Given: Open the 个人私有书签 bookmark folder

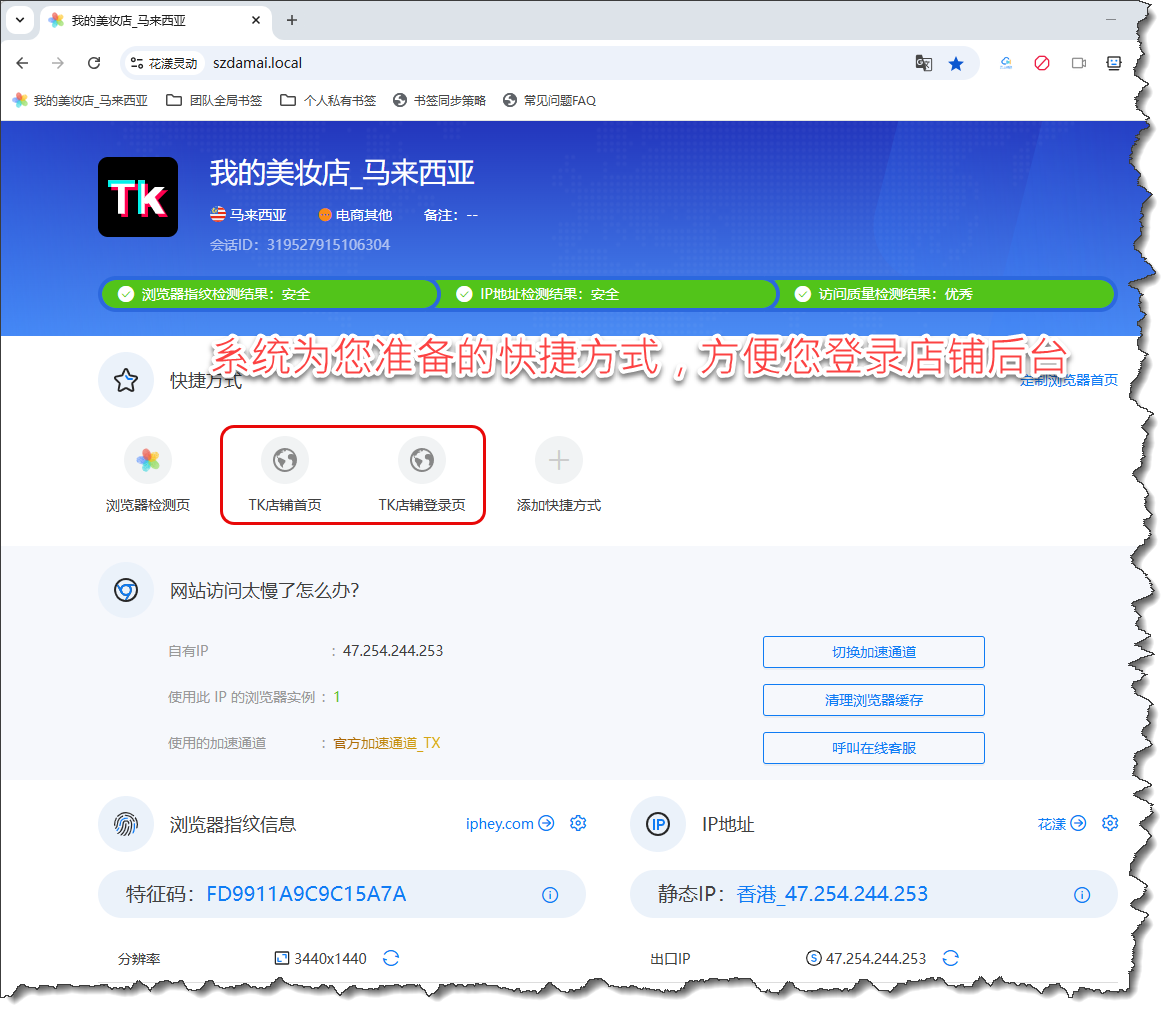Looking at the screenshot, I should click(x=328, y=100).
